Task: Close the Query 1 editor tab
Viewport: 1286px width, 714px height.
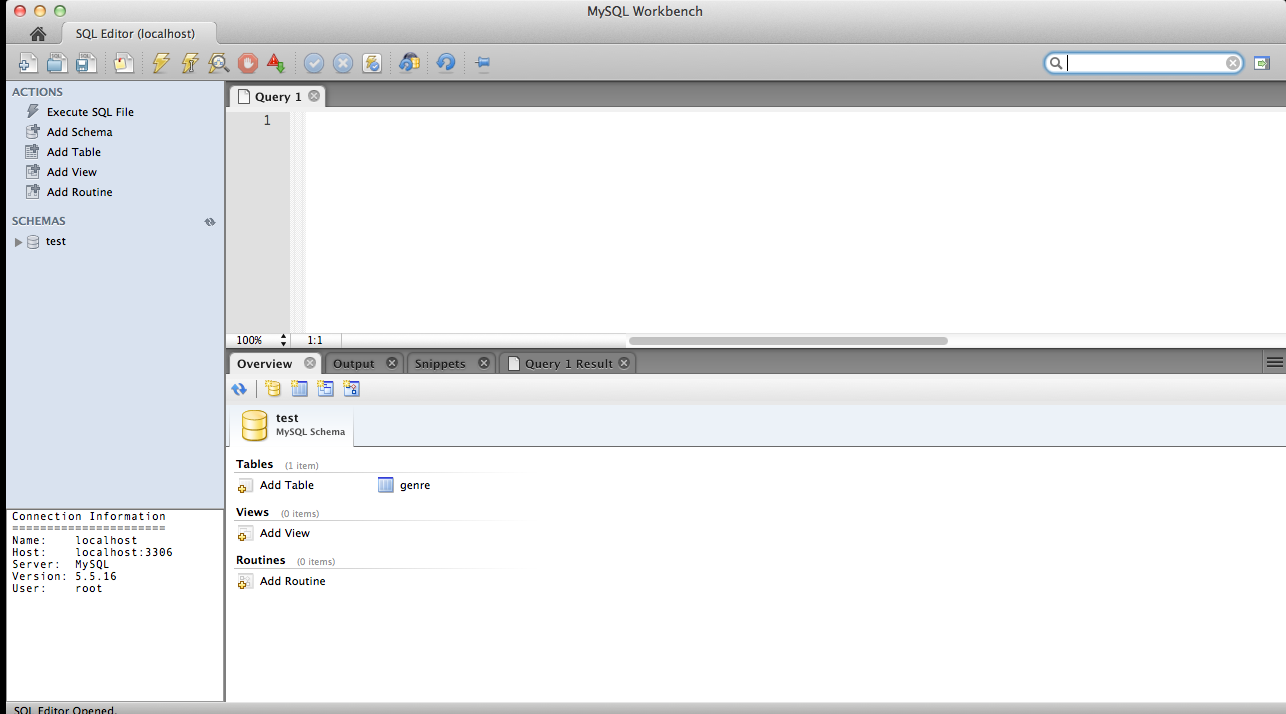Action: [x=314, y=96]
